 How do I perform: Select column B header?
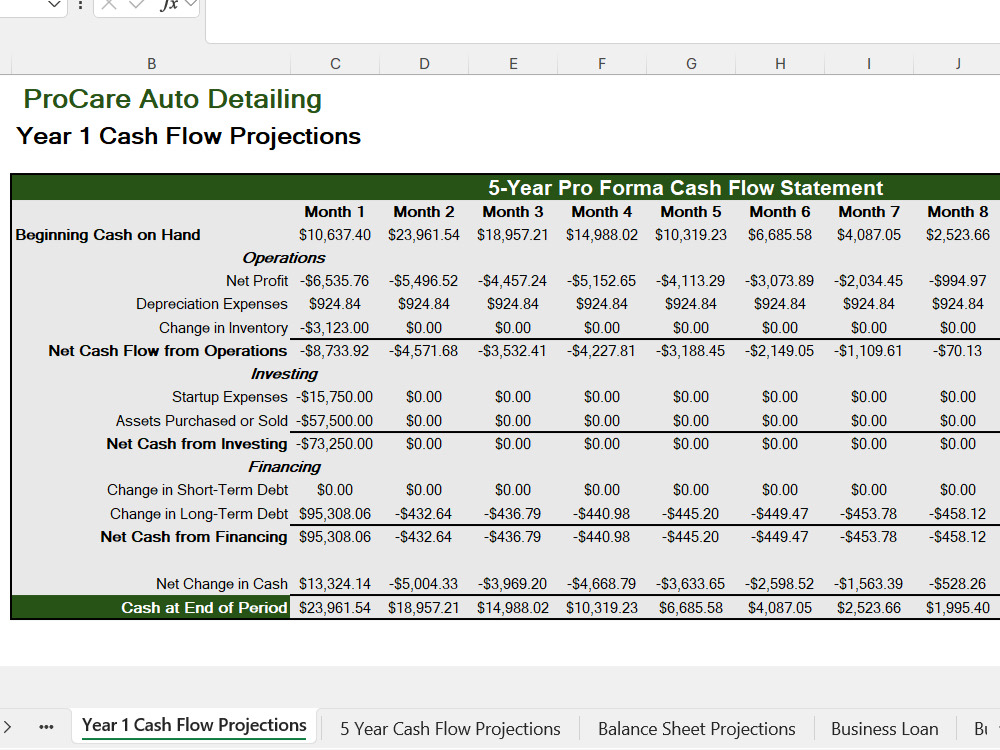click(151, 64)
